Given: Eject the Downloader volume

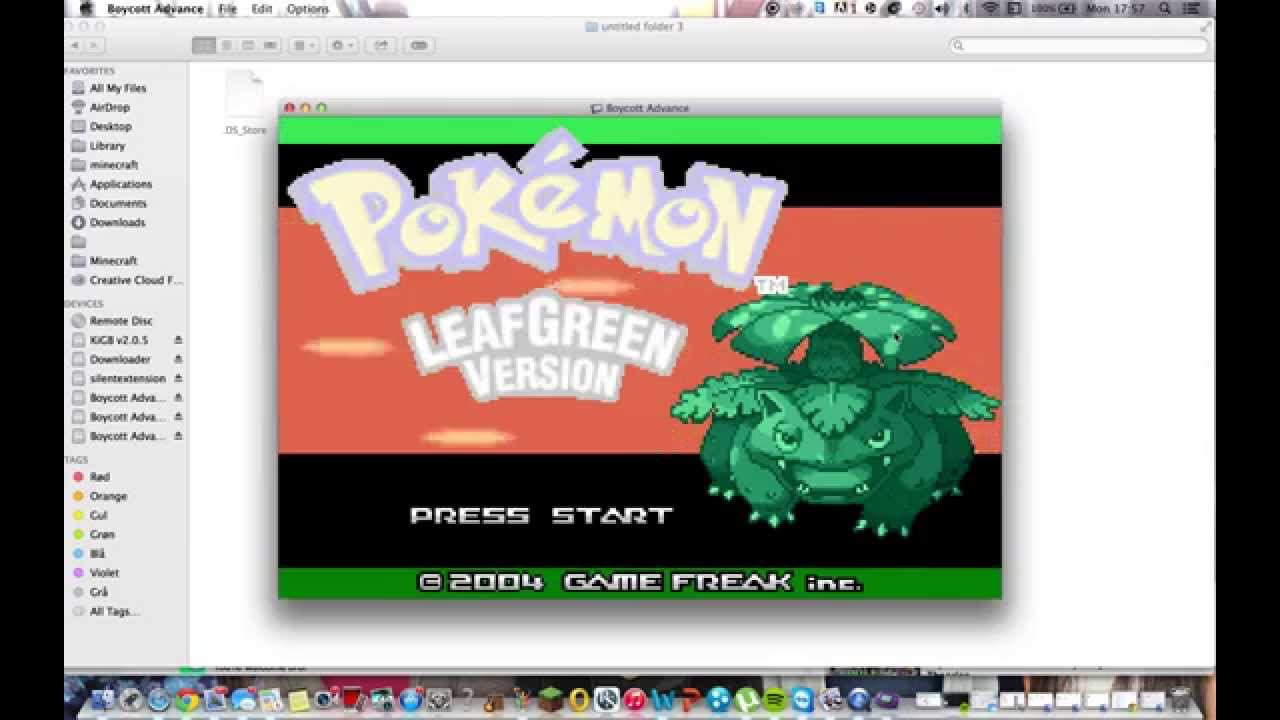Looking at the screenshot, I should (178, 359).
